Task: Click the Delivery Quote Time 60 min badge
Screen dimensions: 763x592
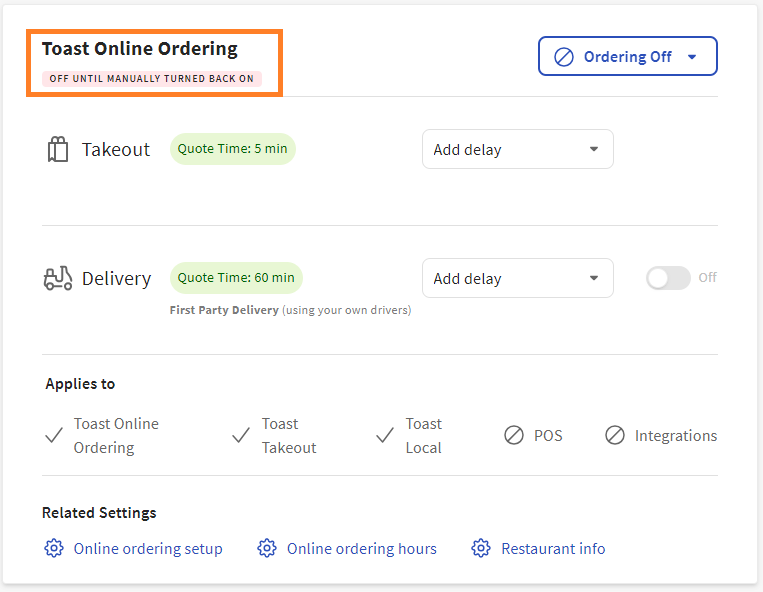Action: tap(236, 278)
